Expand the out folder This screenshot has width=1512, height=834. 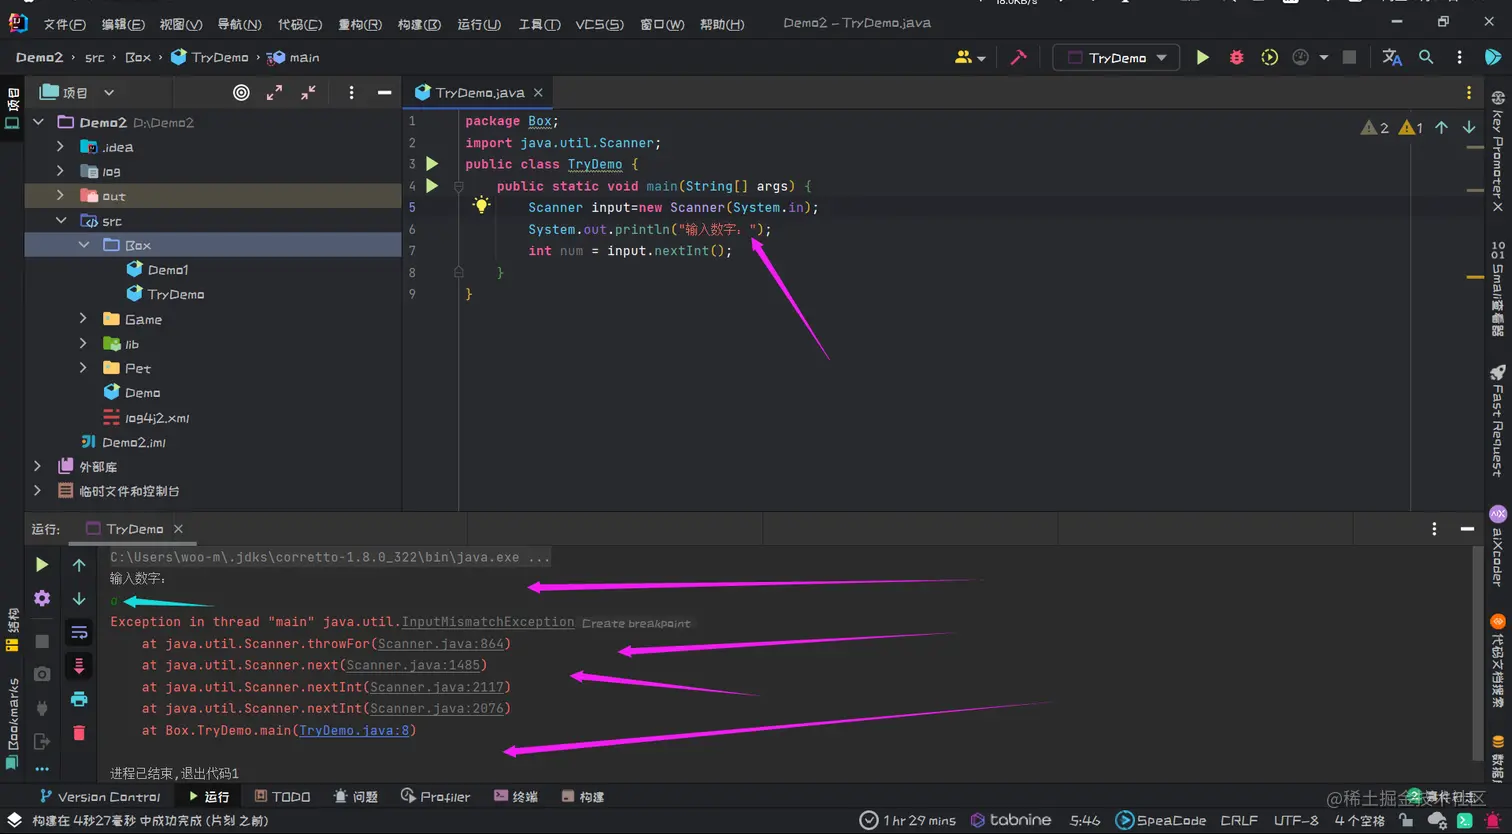(60, 196)
